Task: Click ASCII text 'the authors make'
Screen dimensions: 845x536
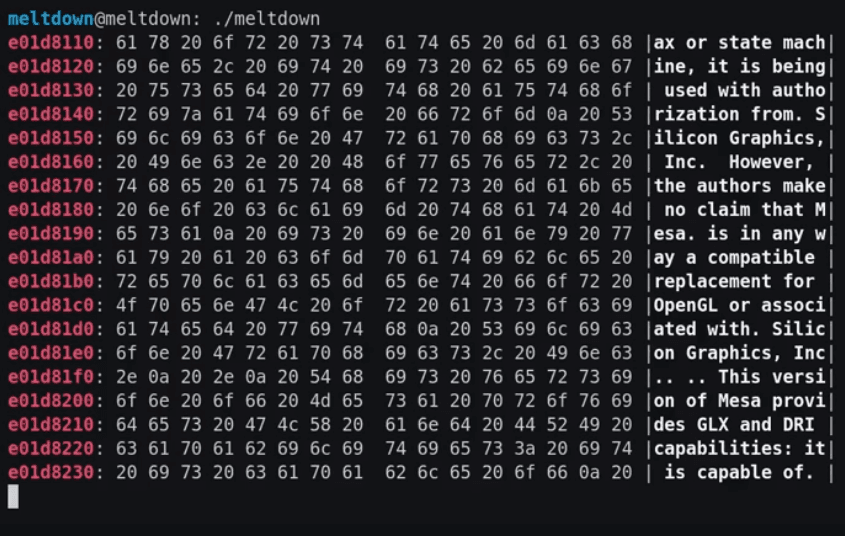Action: point(739,186)
